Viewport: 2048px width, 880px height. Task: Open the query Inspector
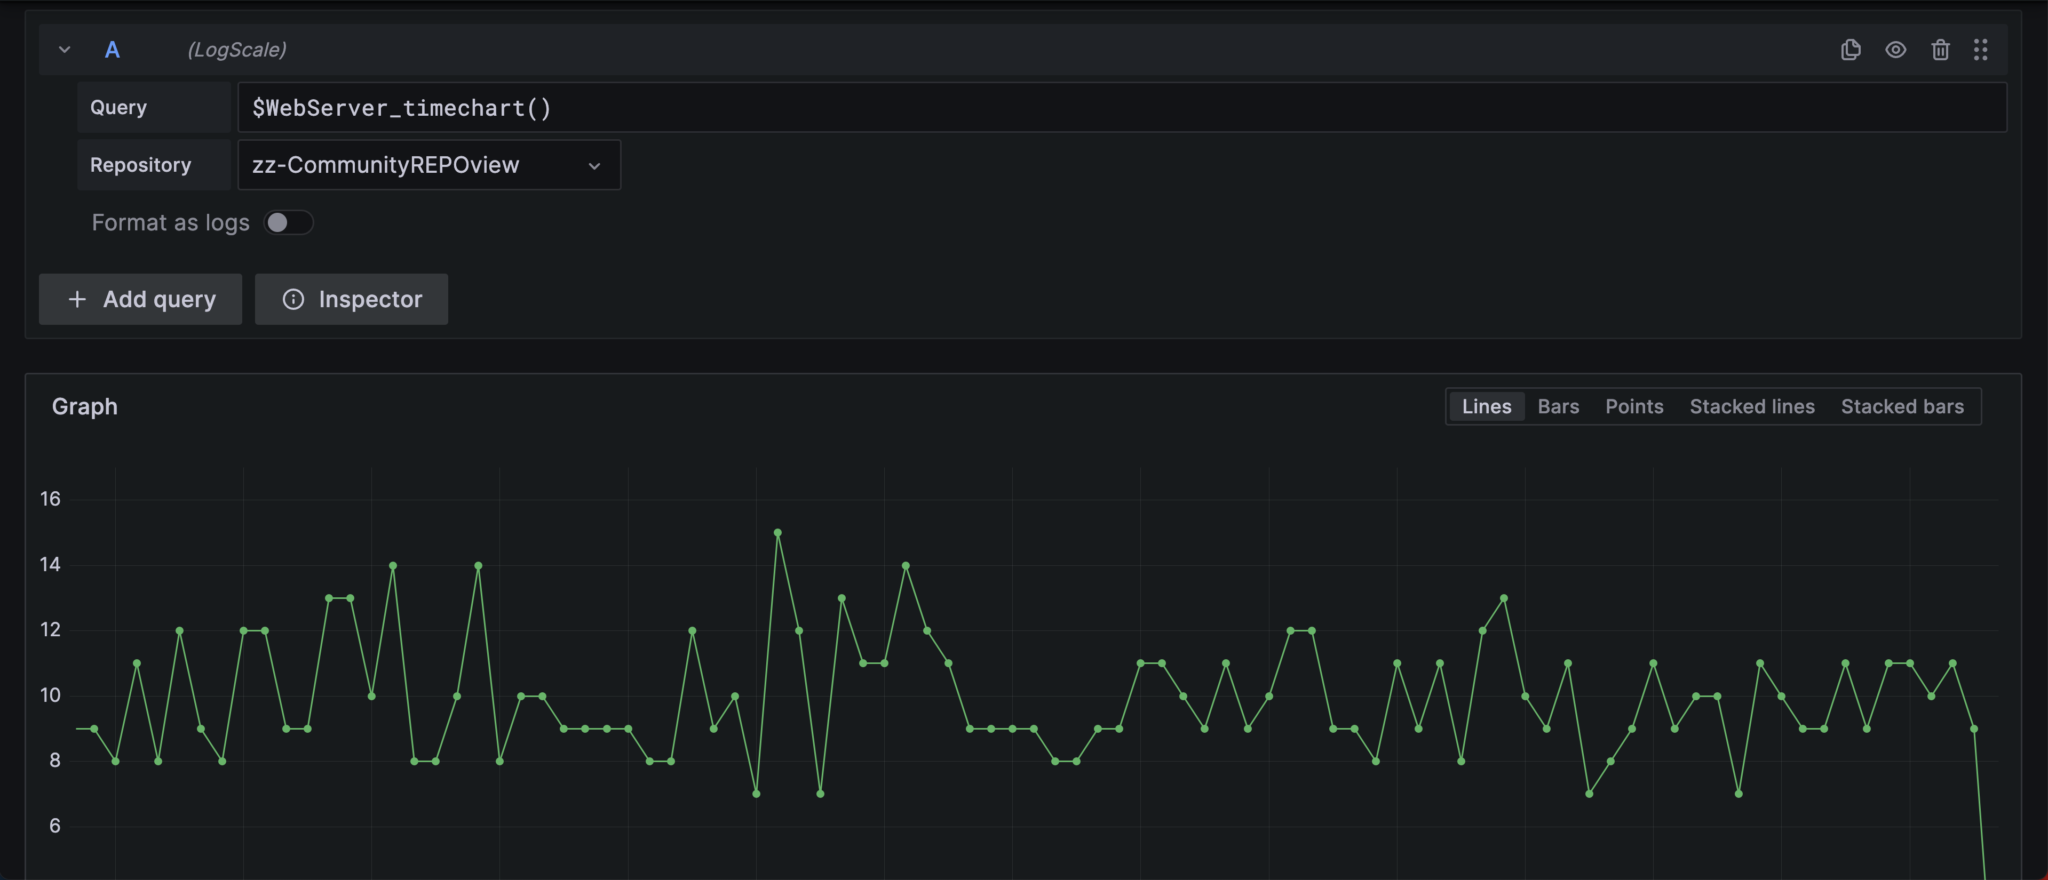click(x=352, y=299)
